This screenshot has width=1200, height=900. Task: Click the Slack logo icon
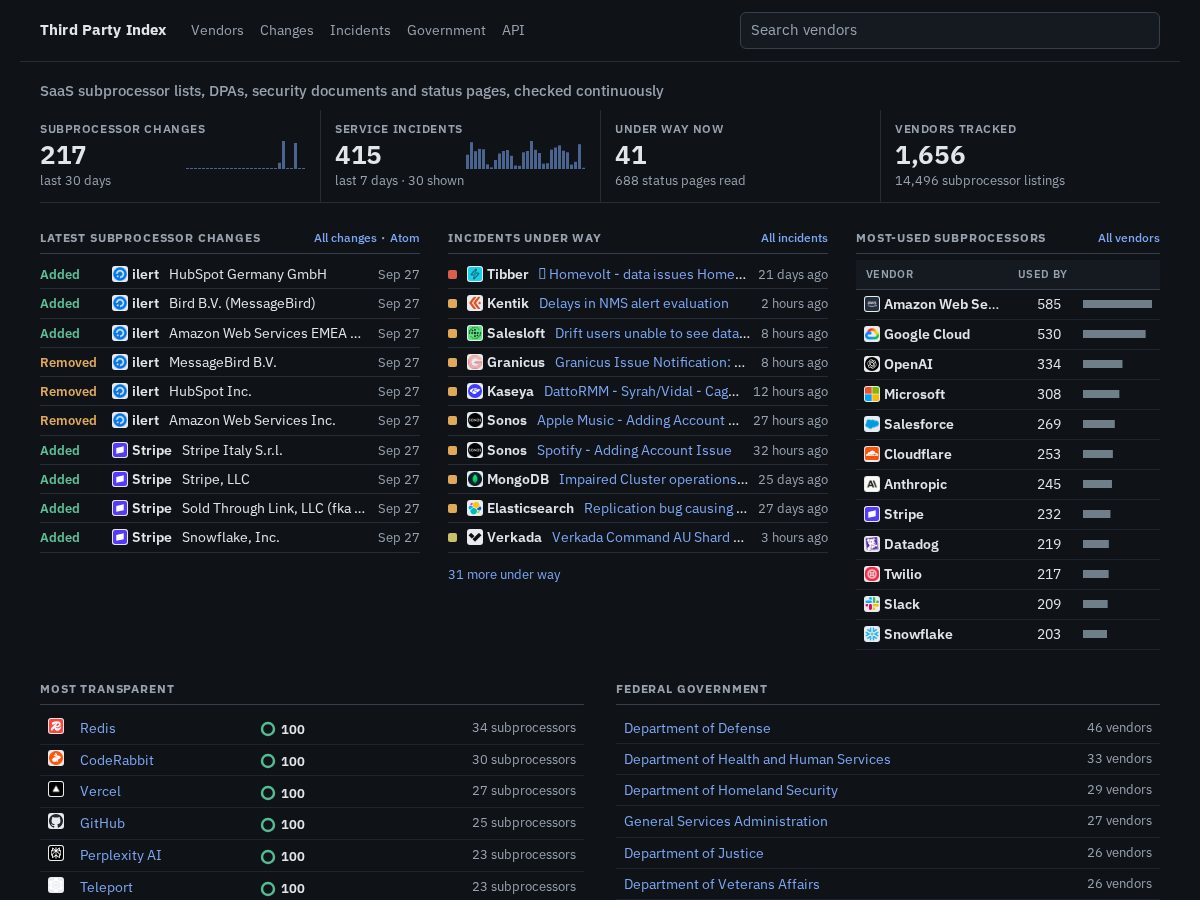872,604
